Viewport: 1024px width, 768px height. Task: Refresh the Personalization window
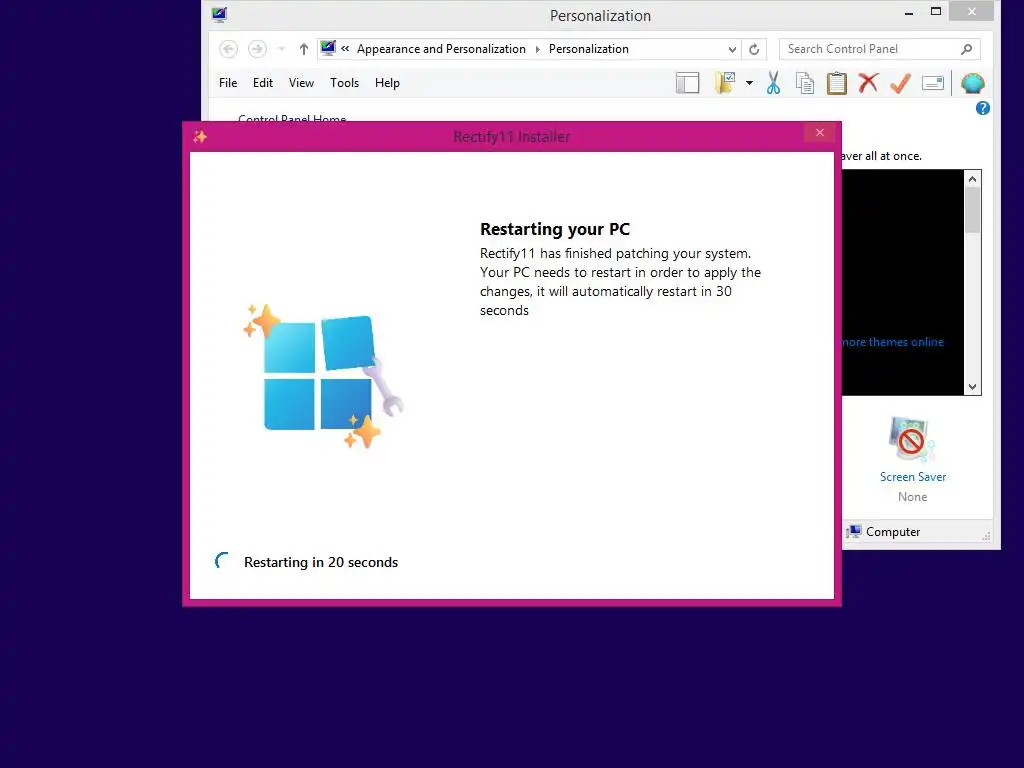point(754,50)
